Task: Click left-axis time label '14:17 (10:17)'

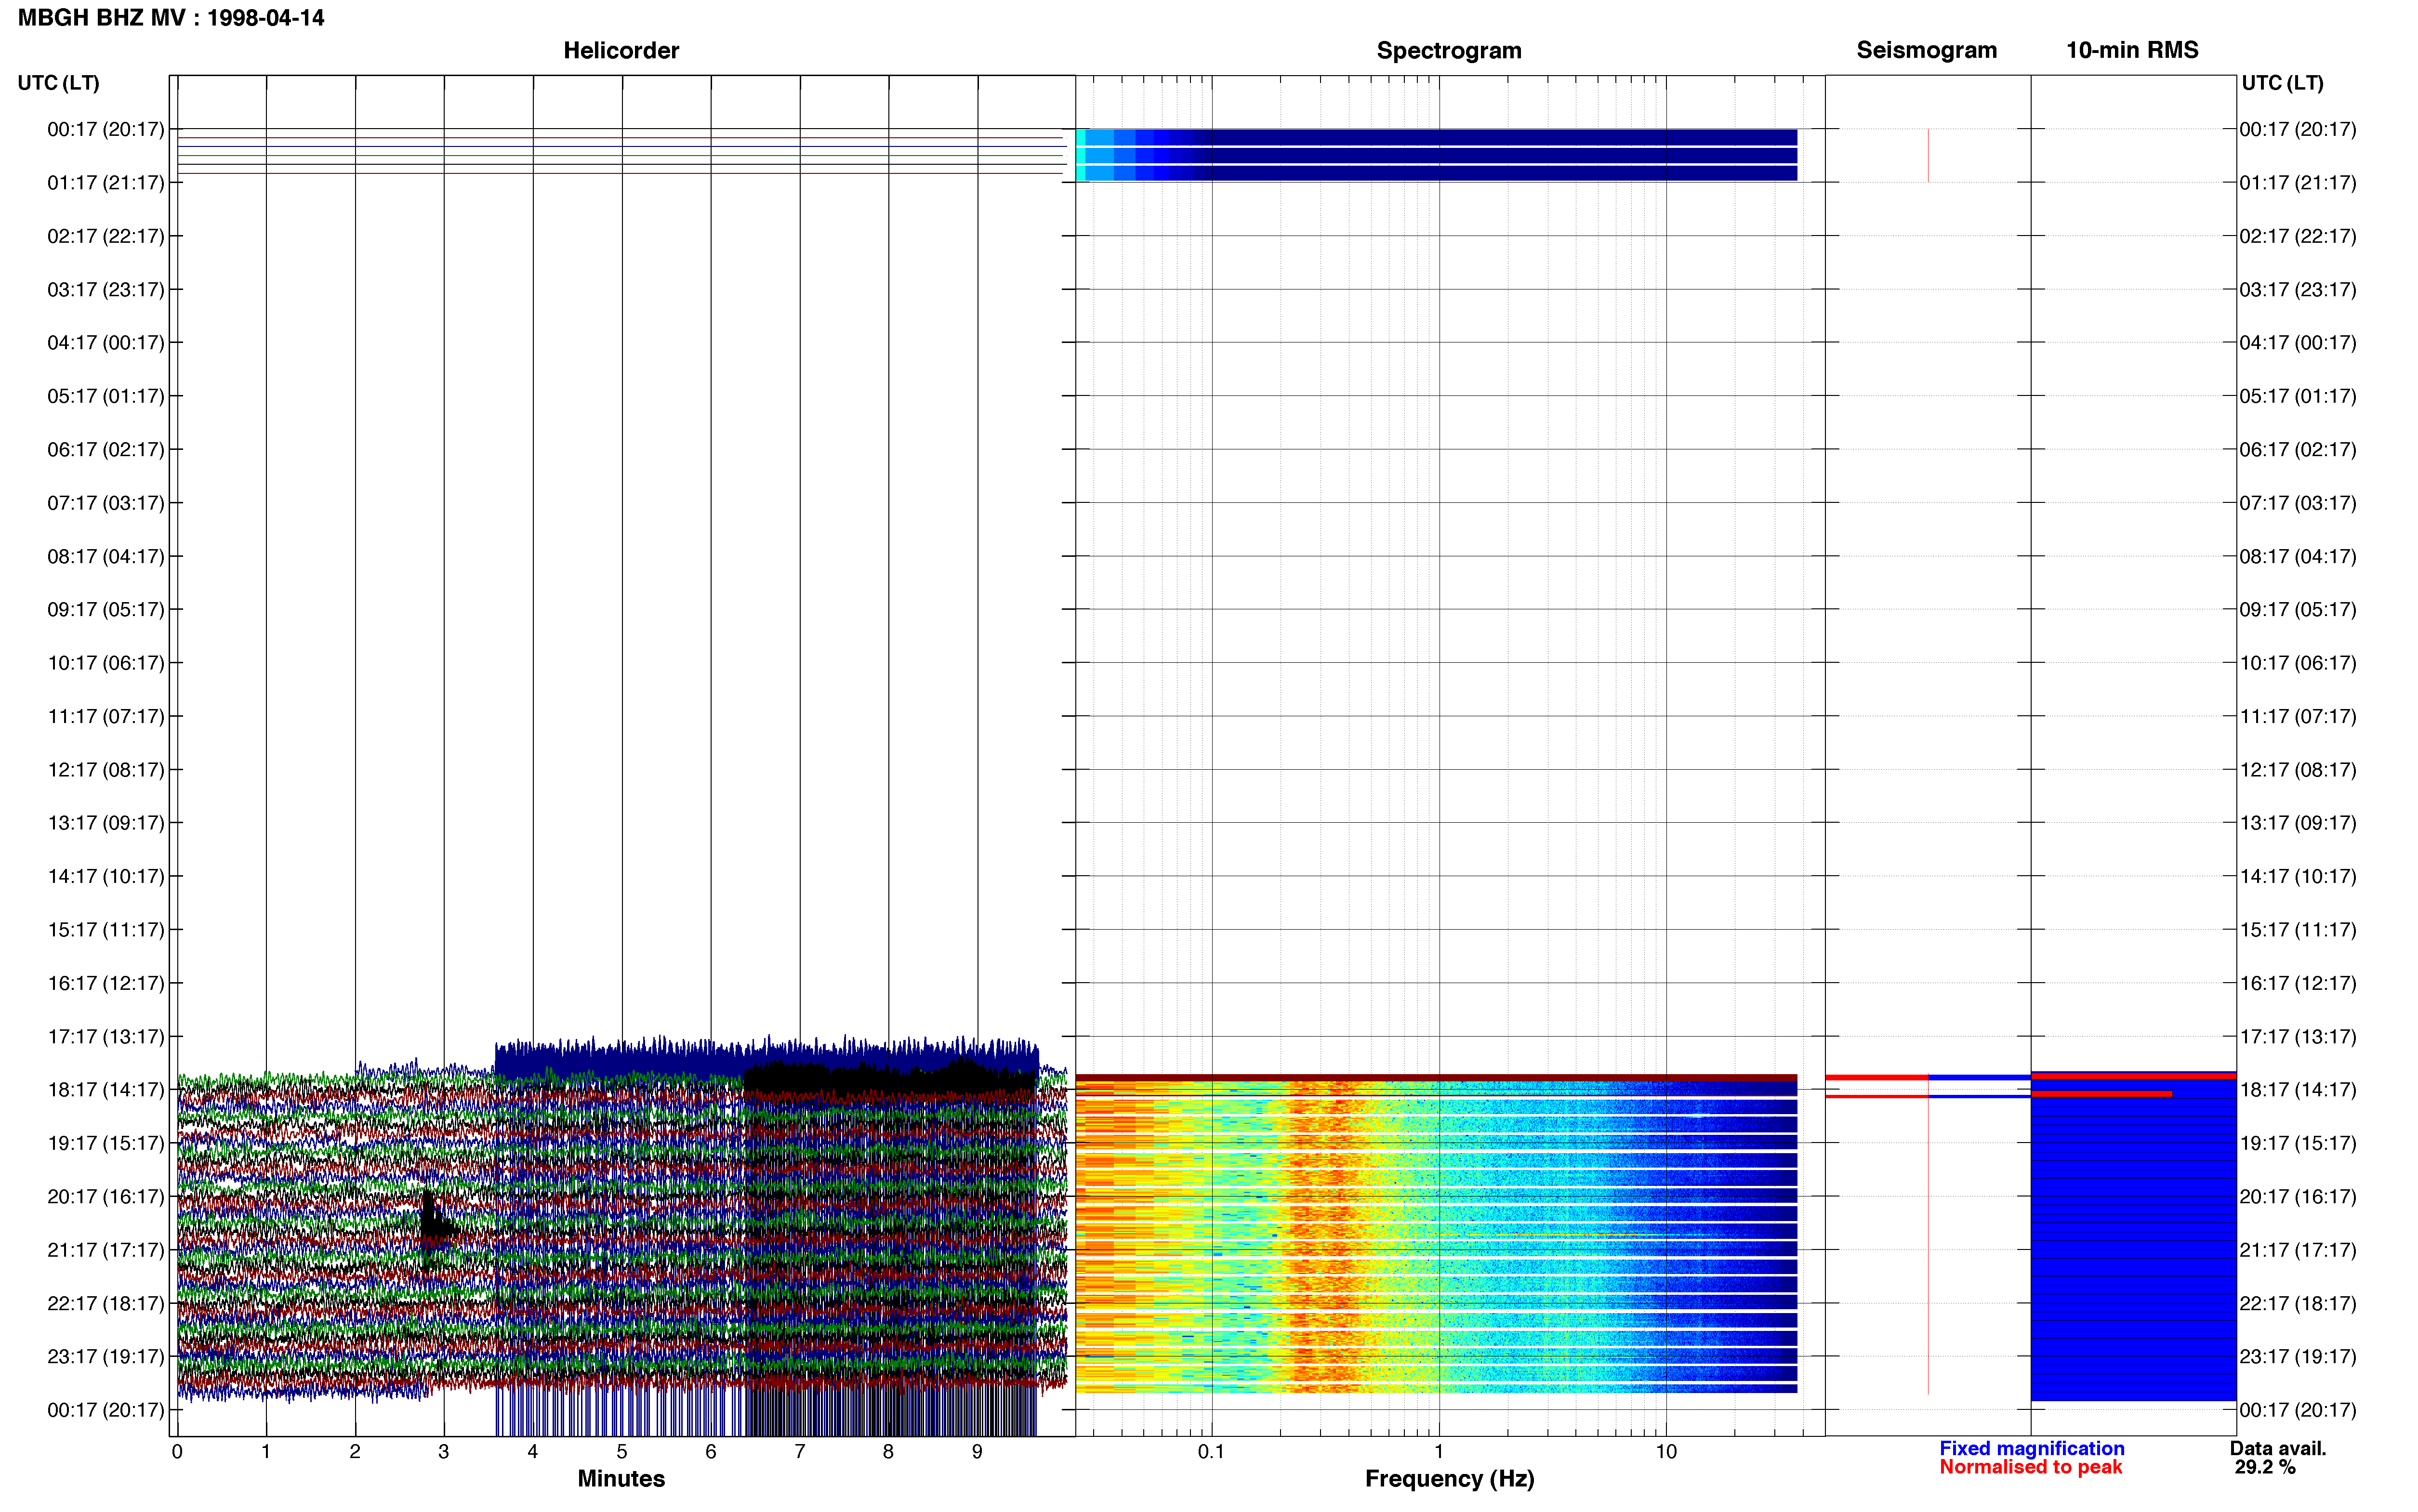Action: 105,876
